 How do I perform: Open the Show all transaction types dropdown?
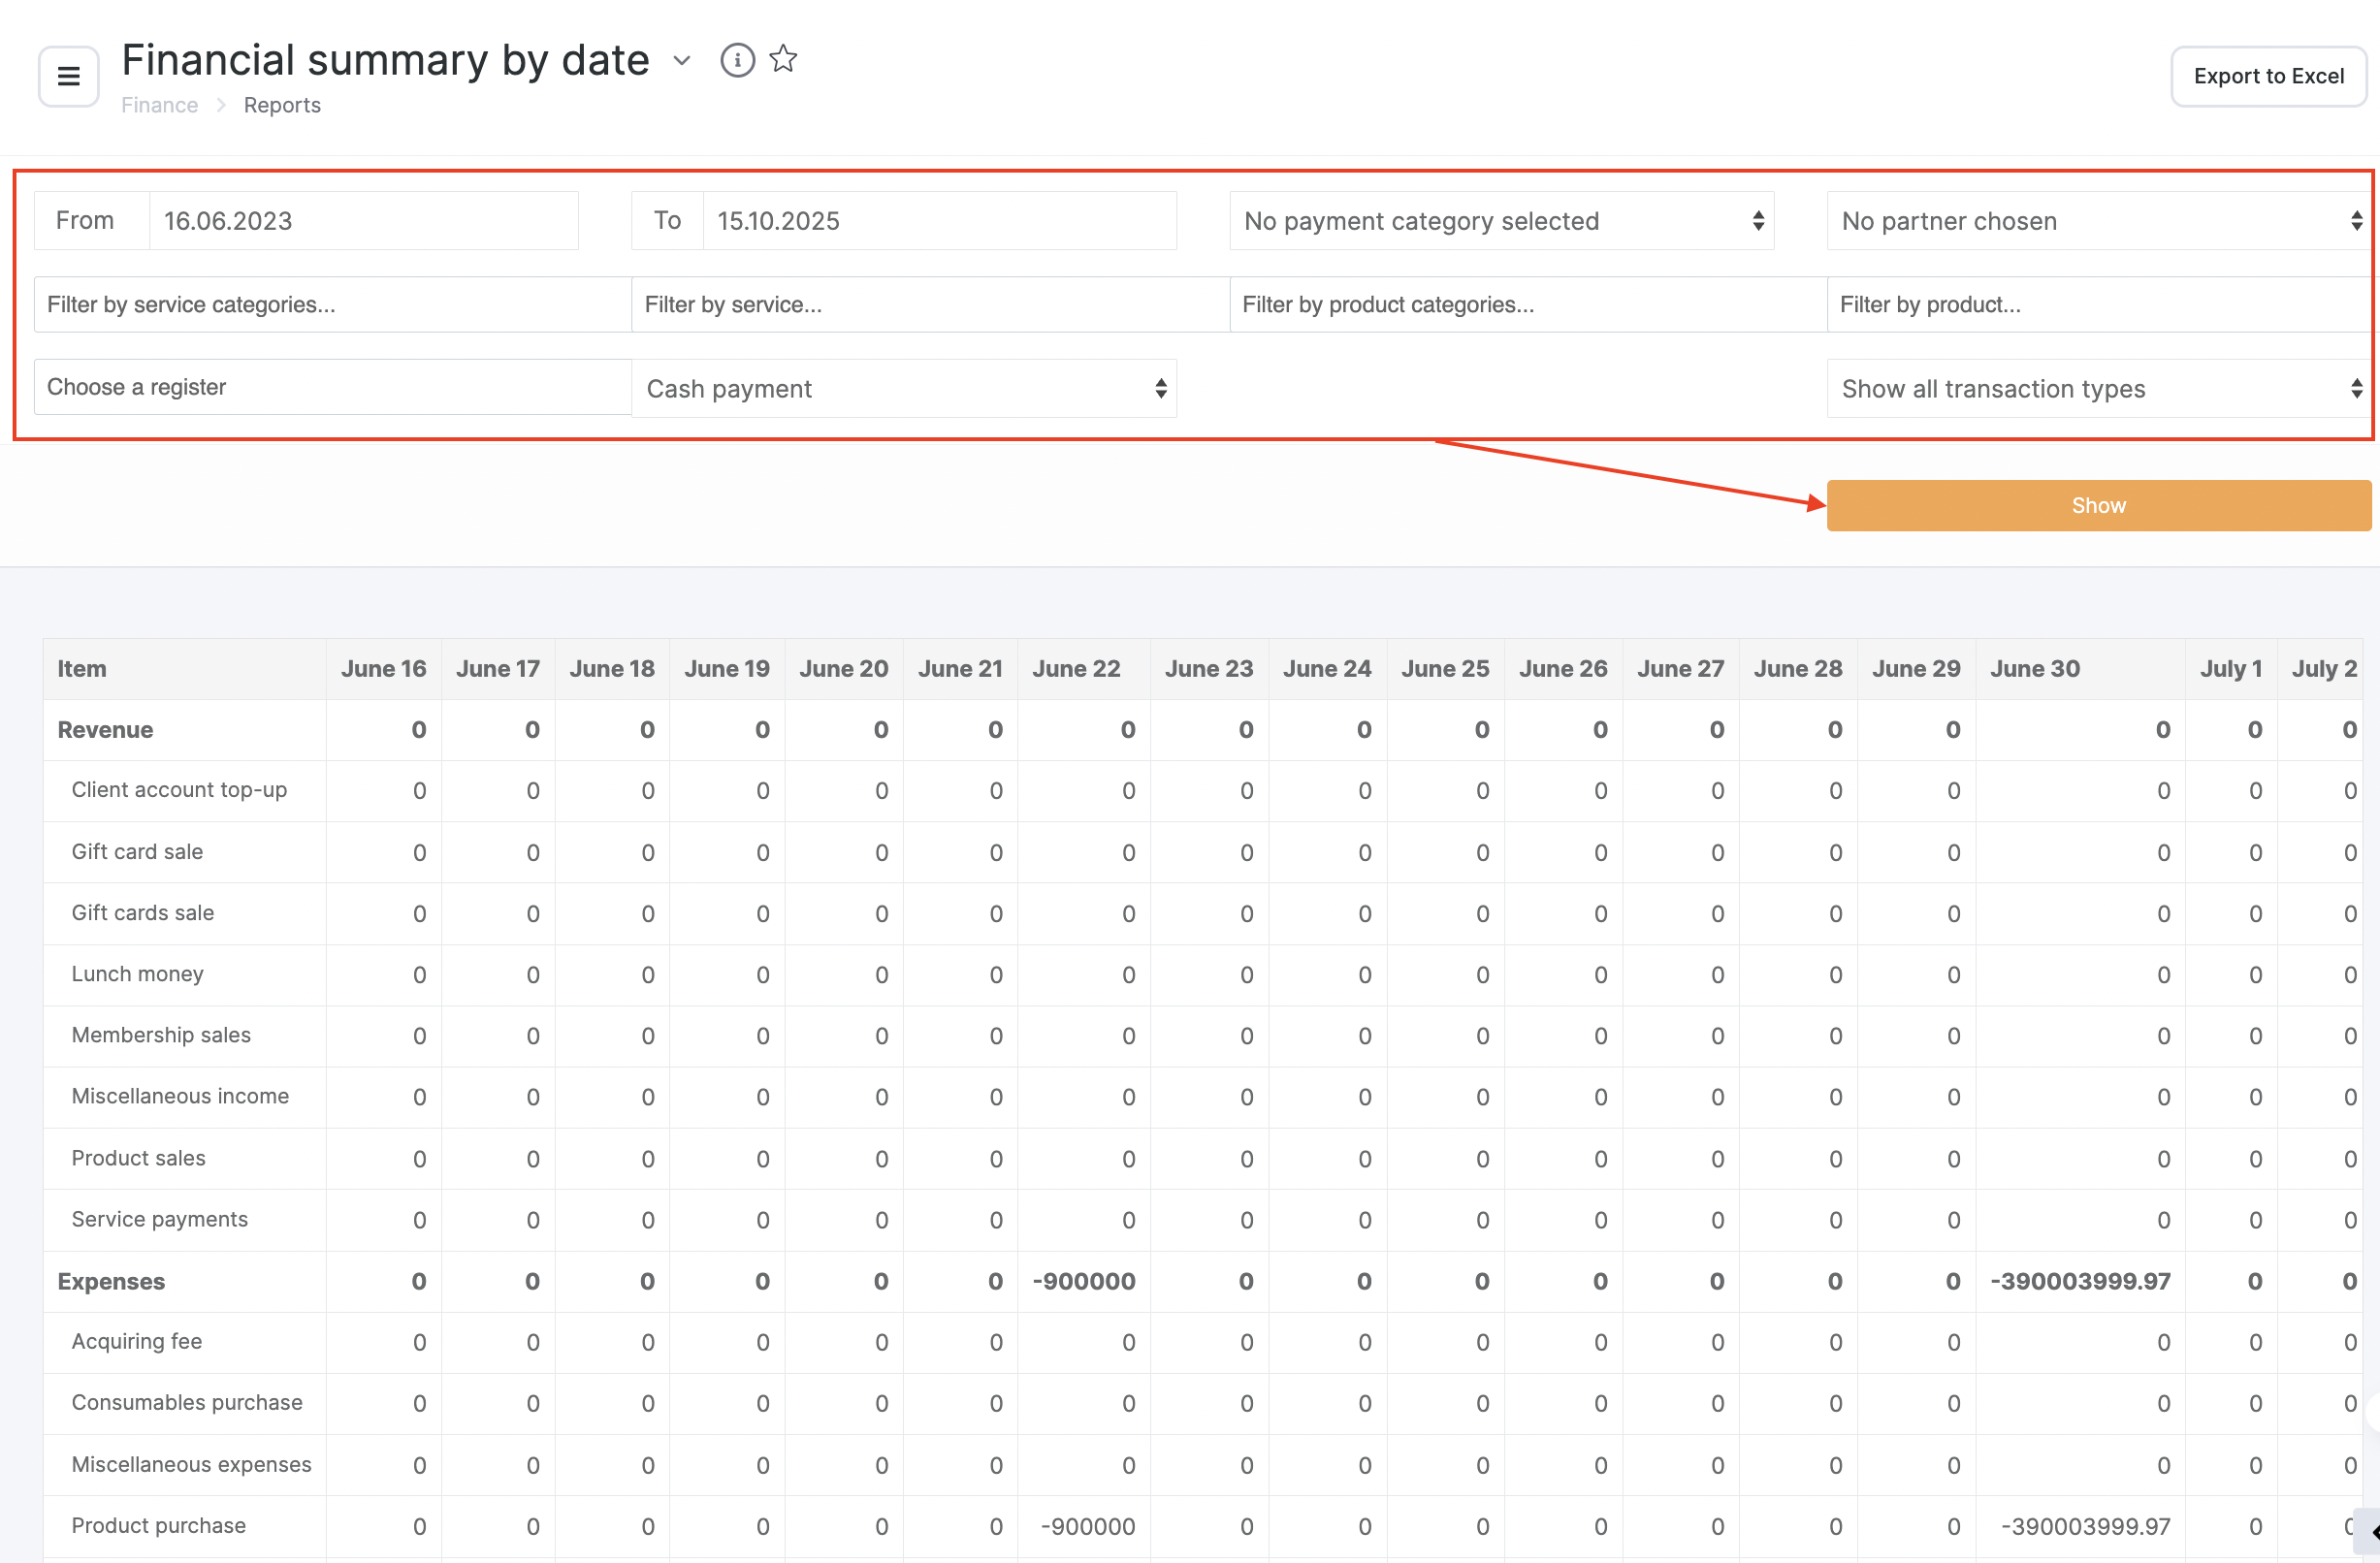click(2098, 389)
